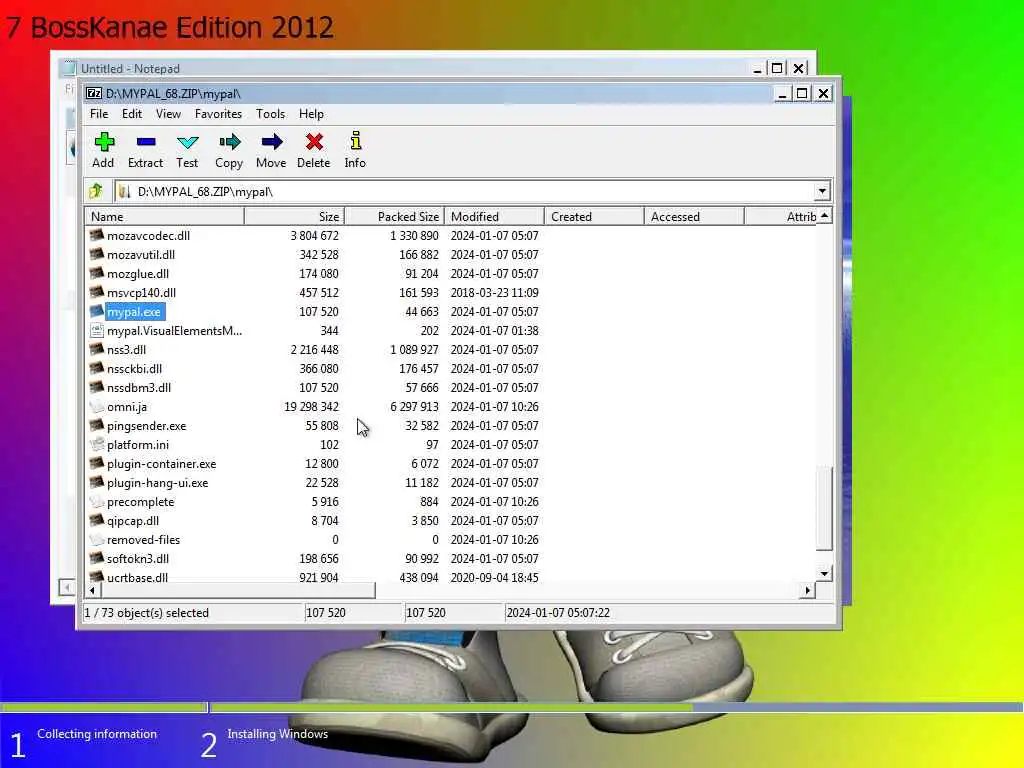This screenshot has width=1024, height=768.
Task: Select plugin-hang-ui.exe in the list
Action: (x=157, y=483)
